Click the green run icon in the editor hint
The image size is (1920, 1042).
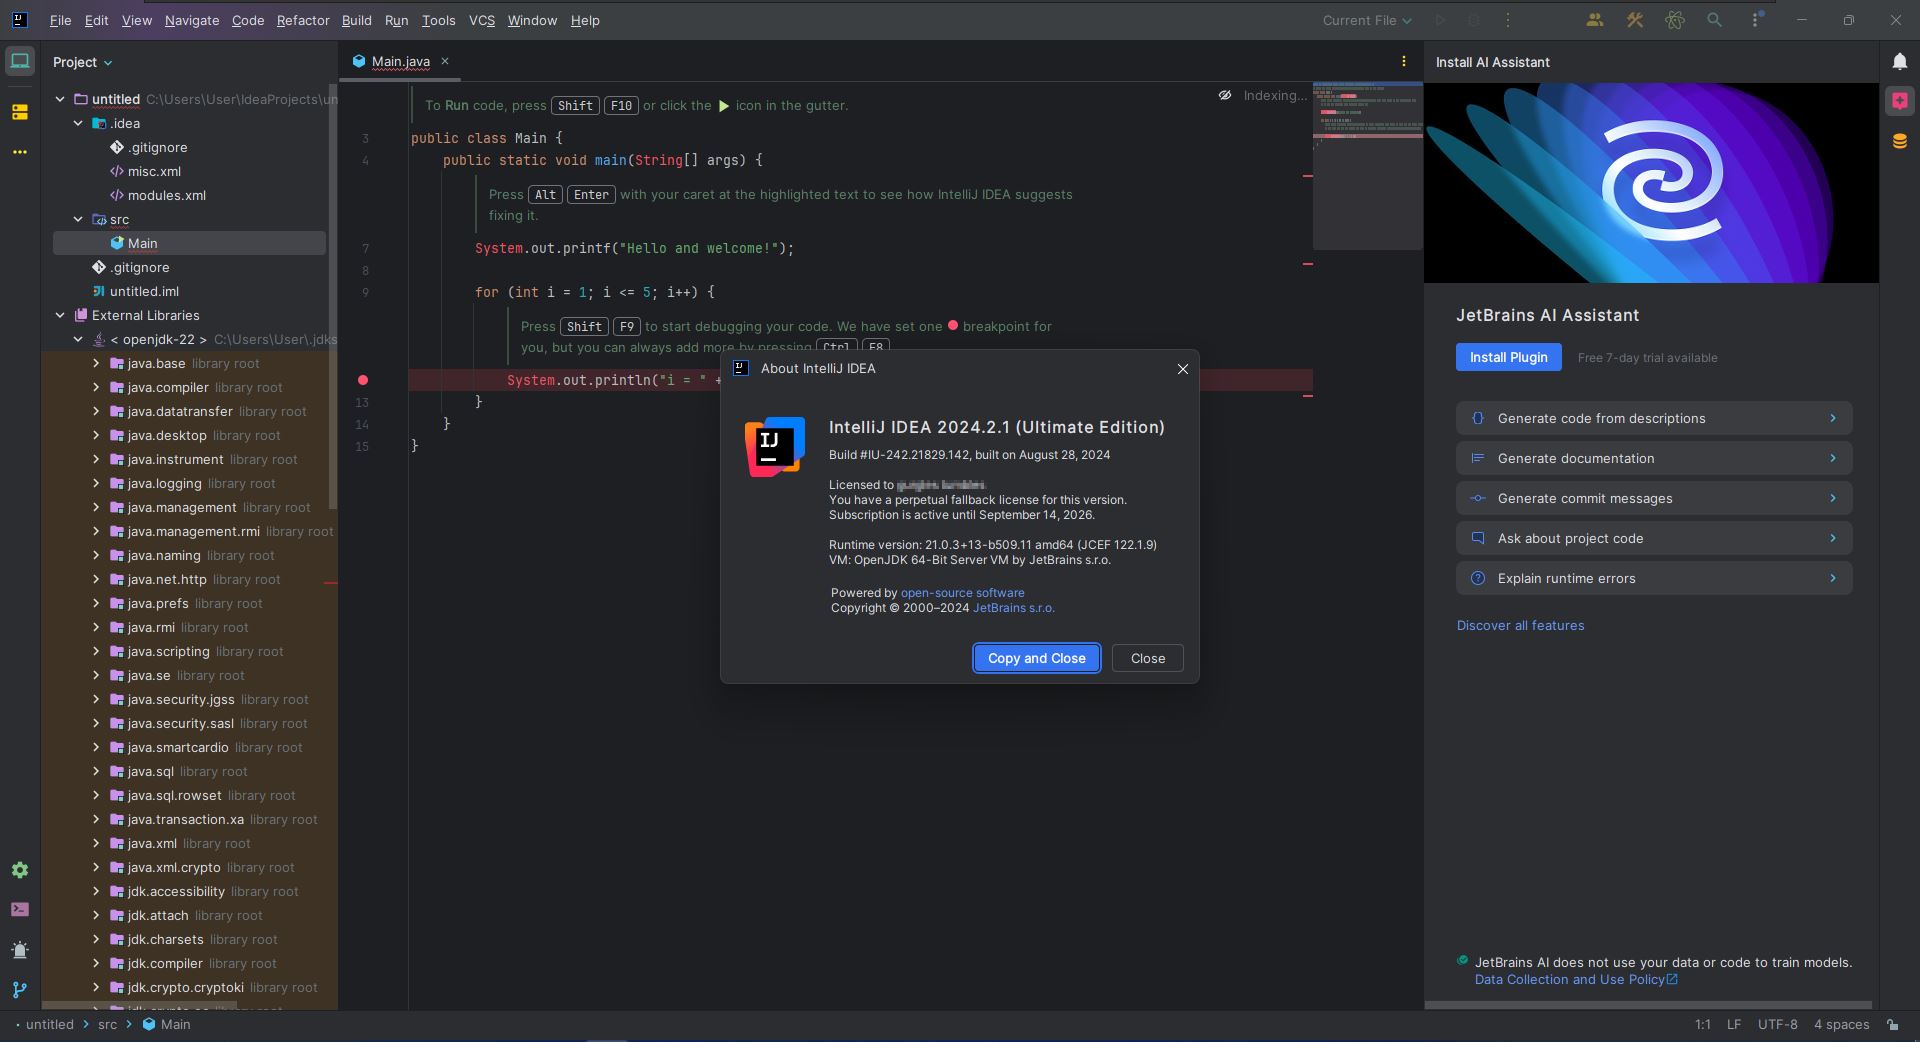coord(724,105)
